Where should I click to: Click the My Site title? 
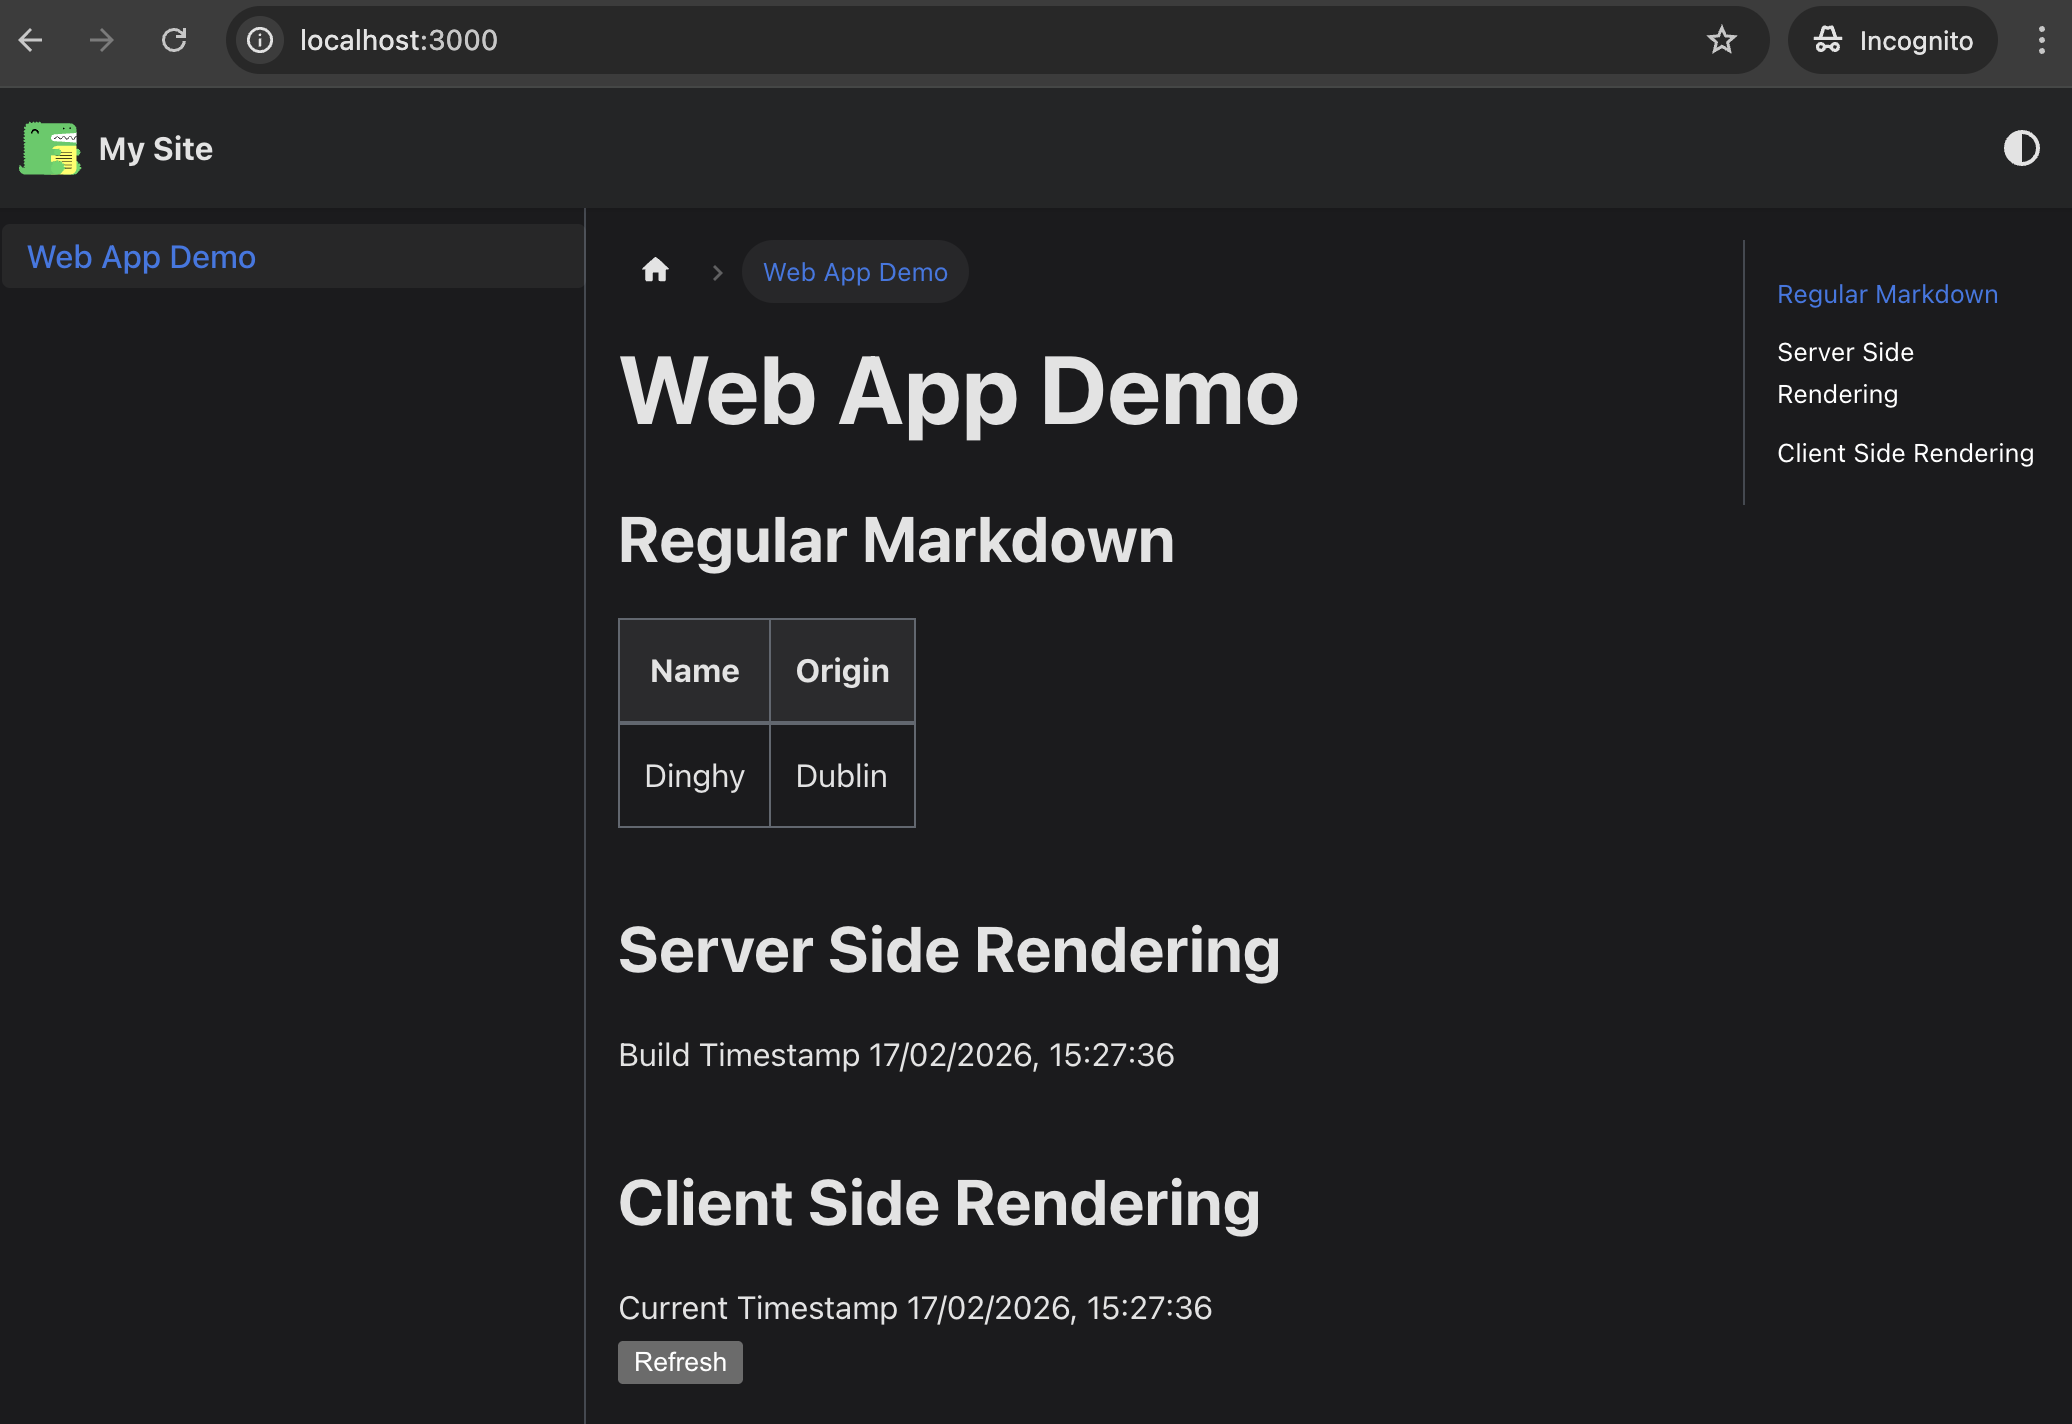[156, 149]
